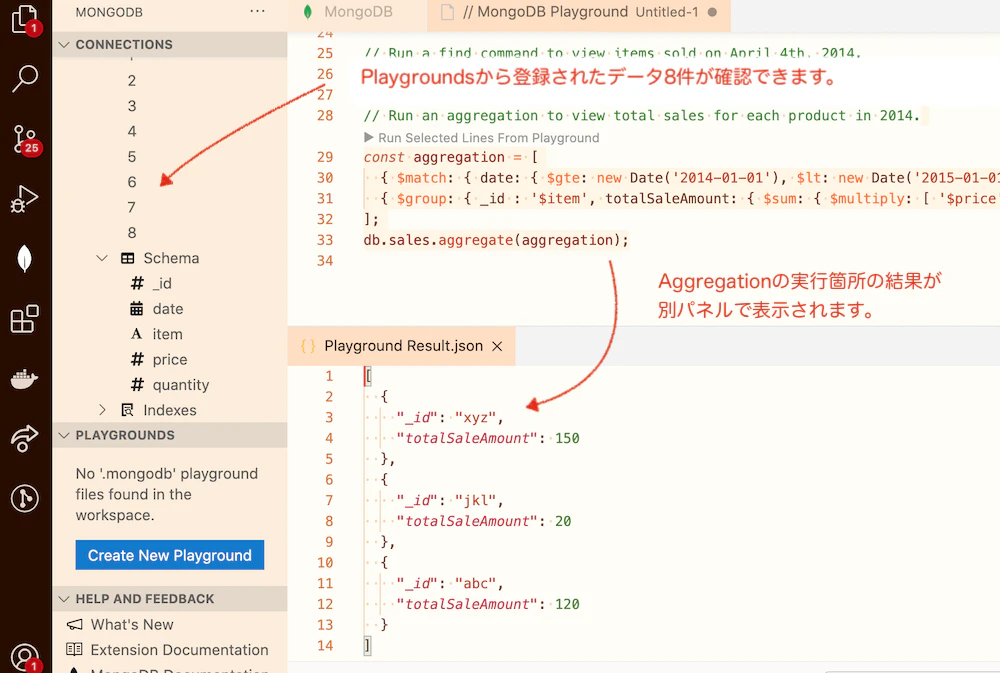This screenshot has height=673, width=1000.
Task: Click Create New Playground button
Action: coord(170,555)
